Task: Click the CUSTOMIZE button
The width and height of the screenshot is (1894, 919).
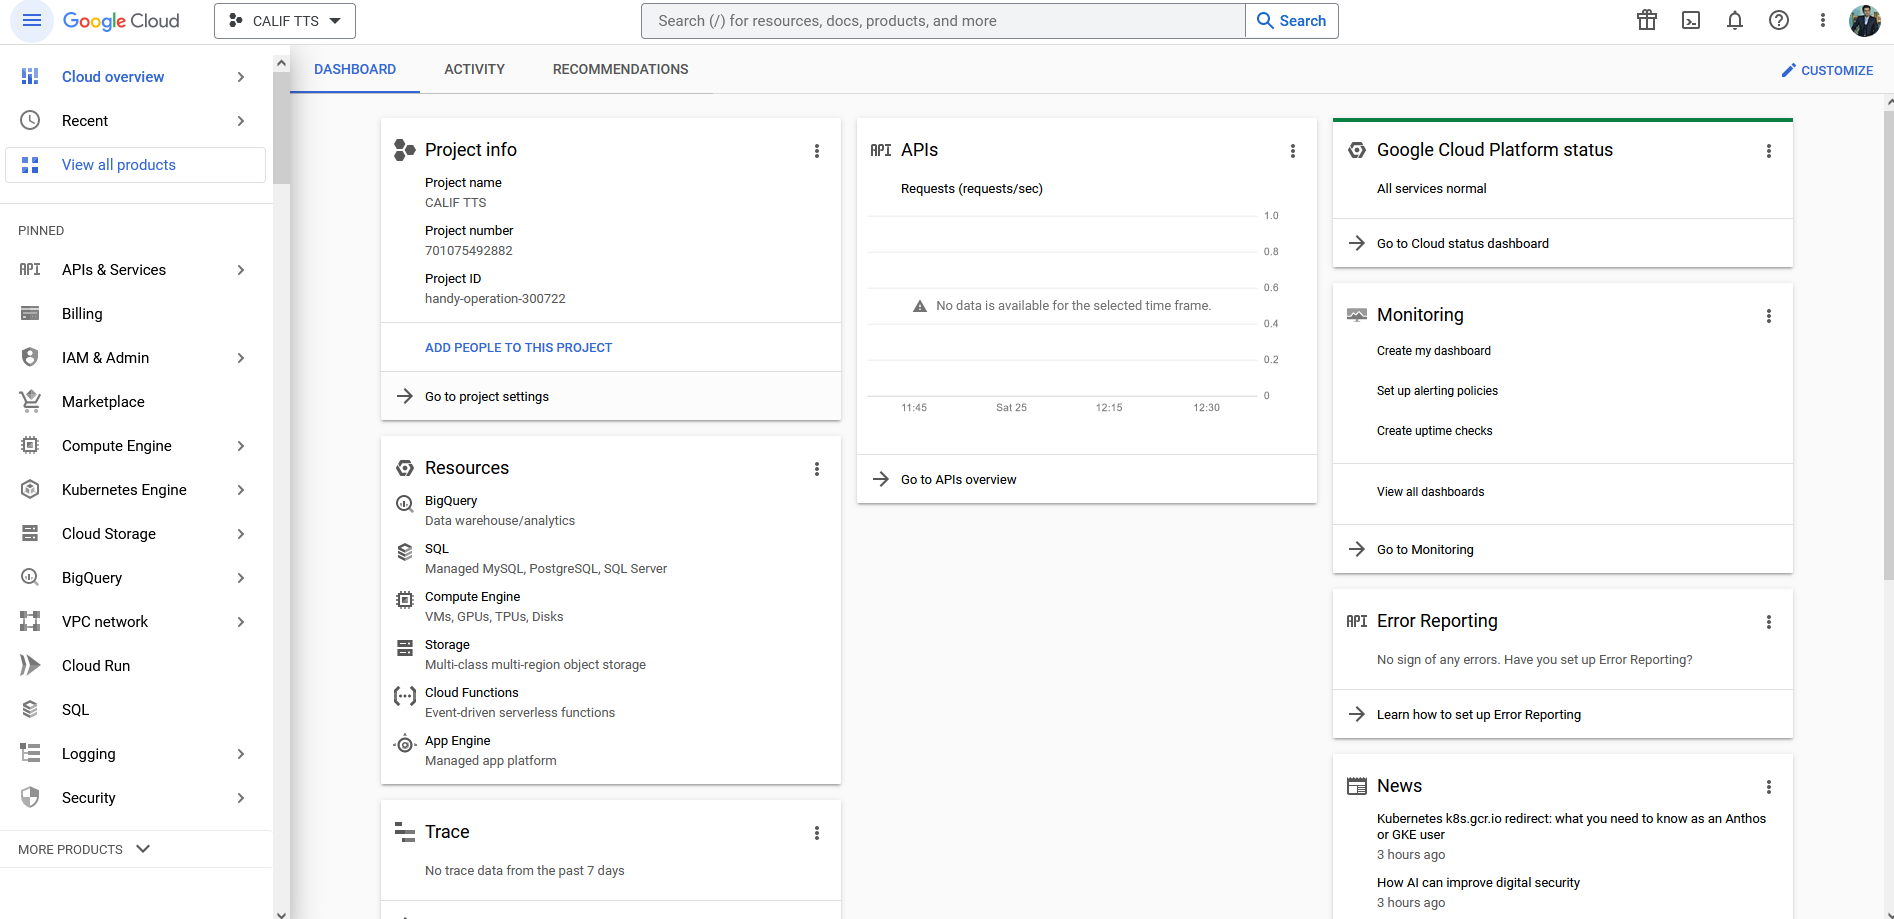Action: click(x=1827, y=70)
